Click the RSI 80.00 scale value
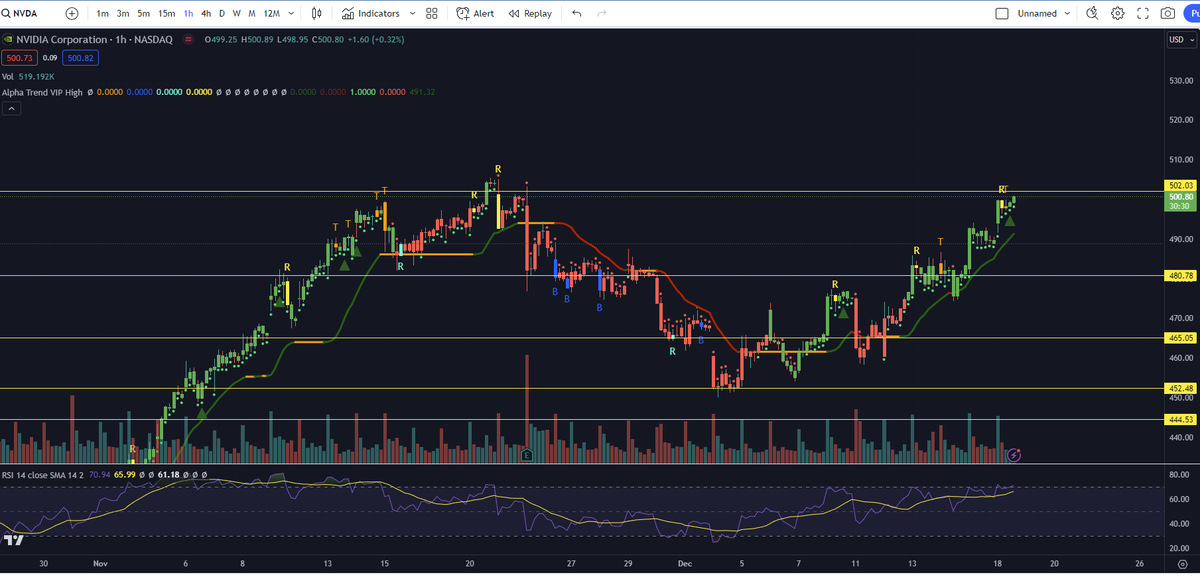This screenshot has height=577, width=1200. click(x=1181, y=474)
